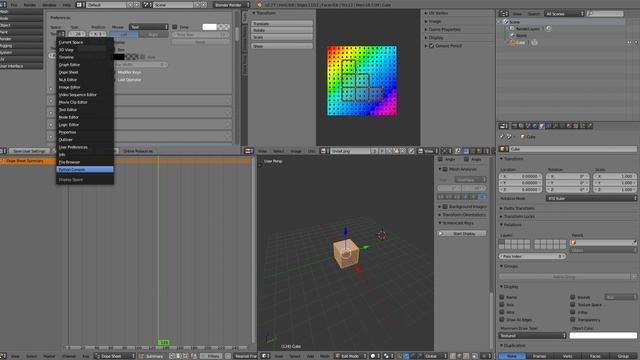Enable the Bounds checkbox
Image resolution: width=640 pixels, height=360 pixels.
[573, 297]
